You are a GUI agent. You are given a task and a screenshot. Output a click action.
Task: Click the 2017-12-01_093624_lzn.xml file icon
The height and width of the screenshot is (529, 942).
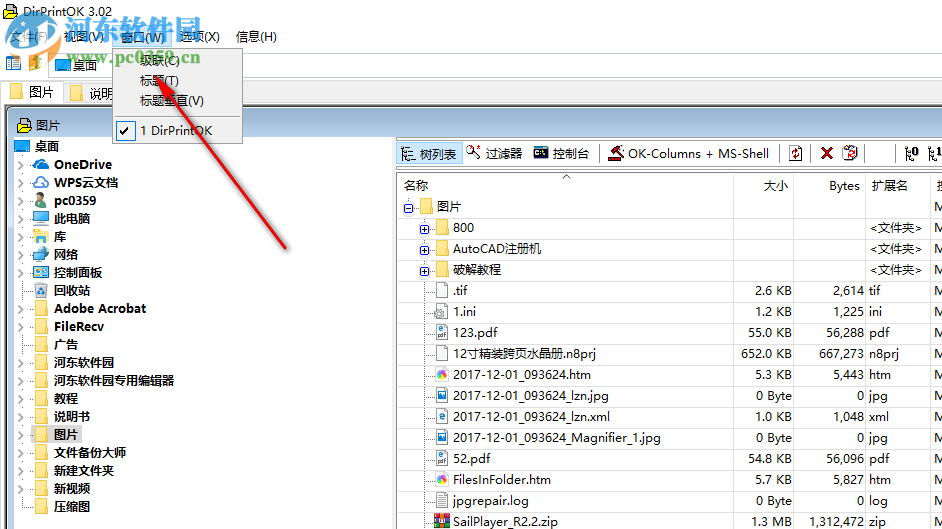coord(442,416)
